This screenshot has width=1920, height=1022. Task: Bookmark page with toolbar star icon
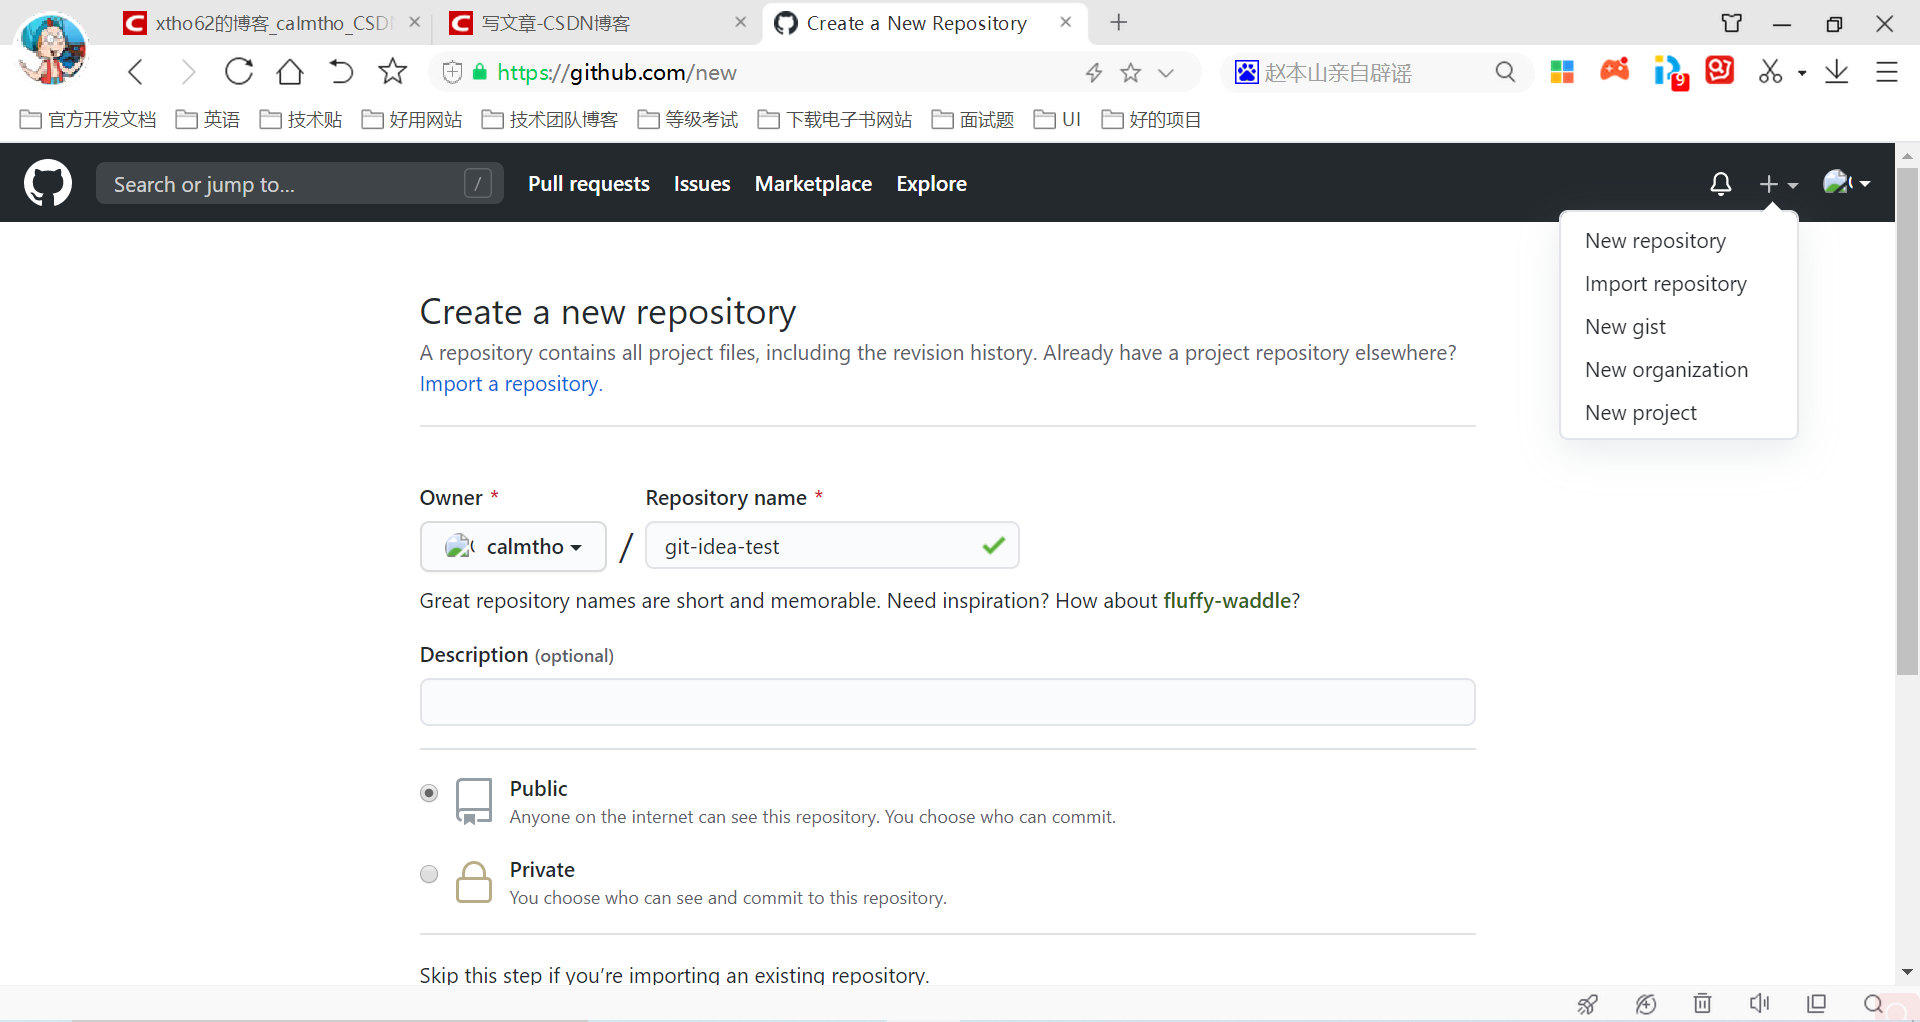click(x=393, y=71)
